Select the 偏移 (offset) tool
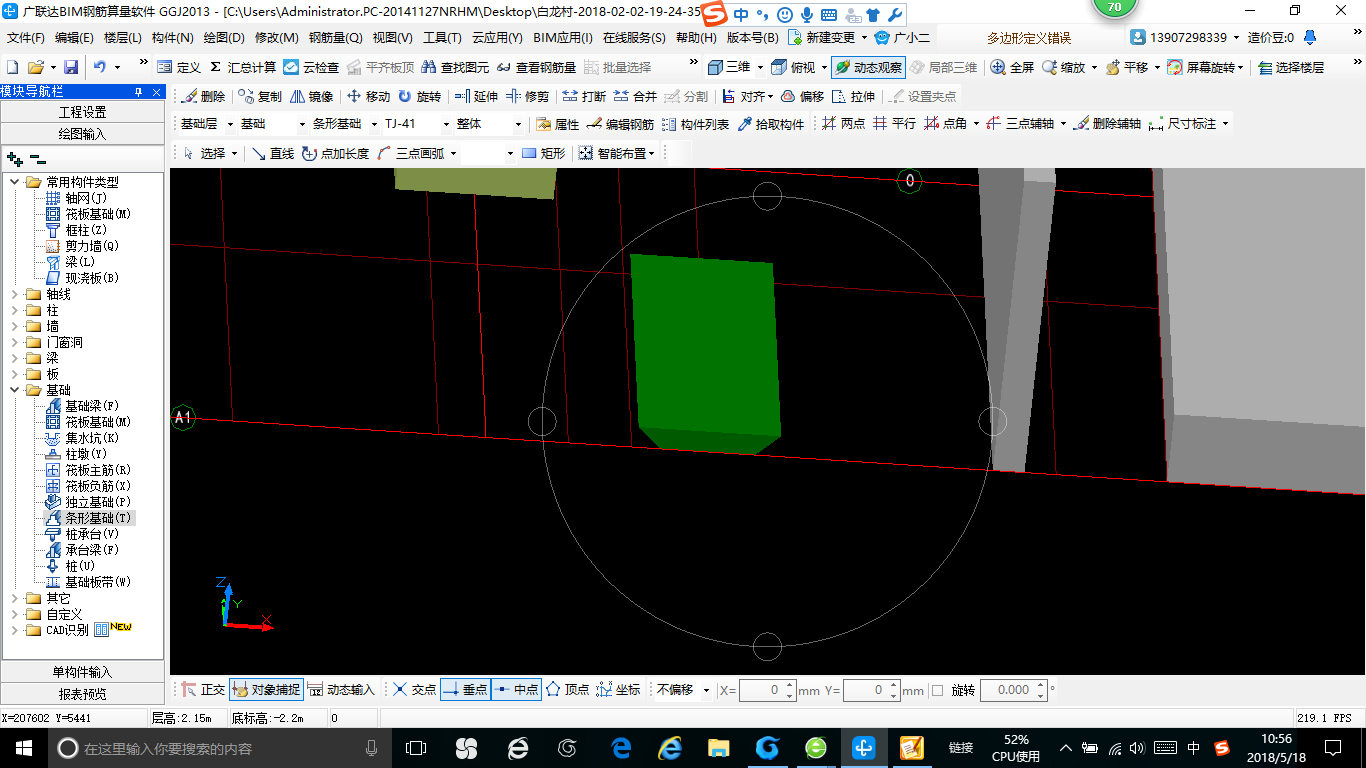Screen dimensions: 1366x768 802,96
